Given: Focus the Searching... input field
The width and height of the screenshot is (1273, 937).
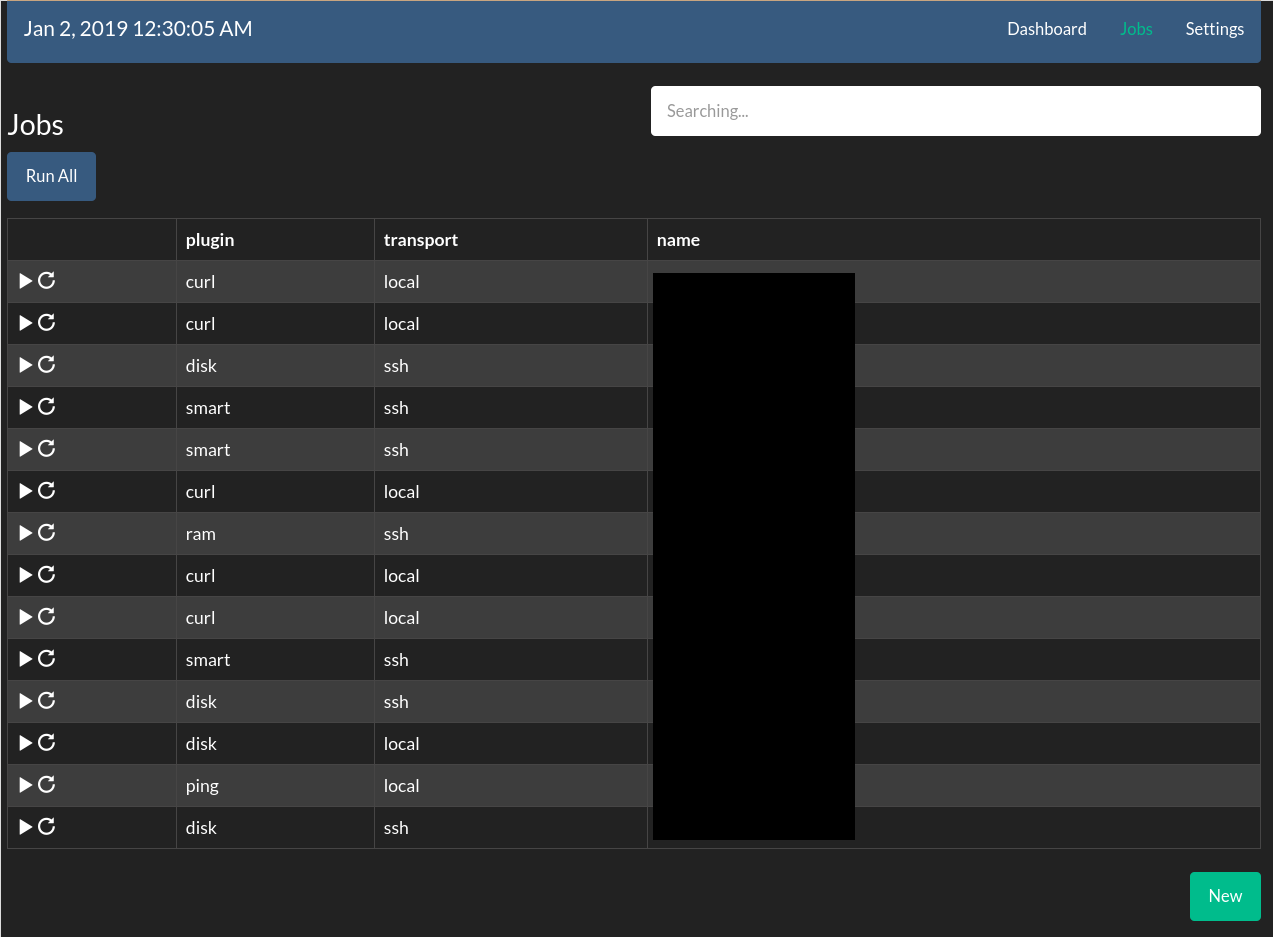Looking at the screenshot, I should tap(955, 111).
